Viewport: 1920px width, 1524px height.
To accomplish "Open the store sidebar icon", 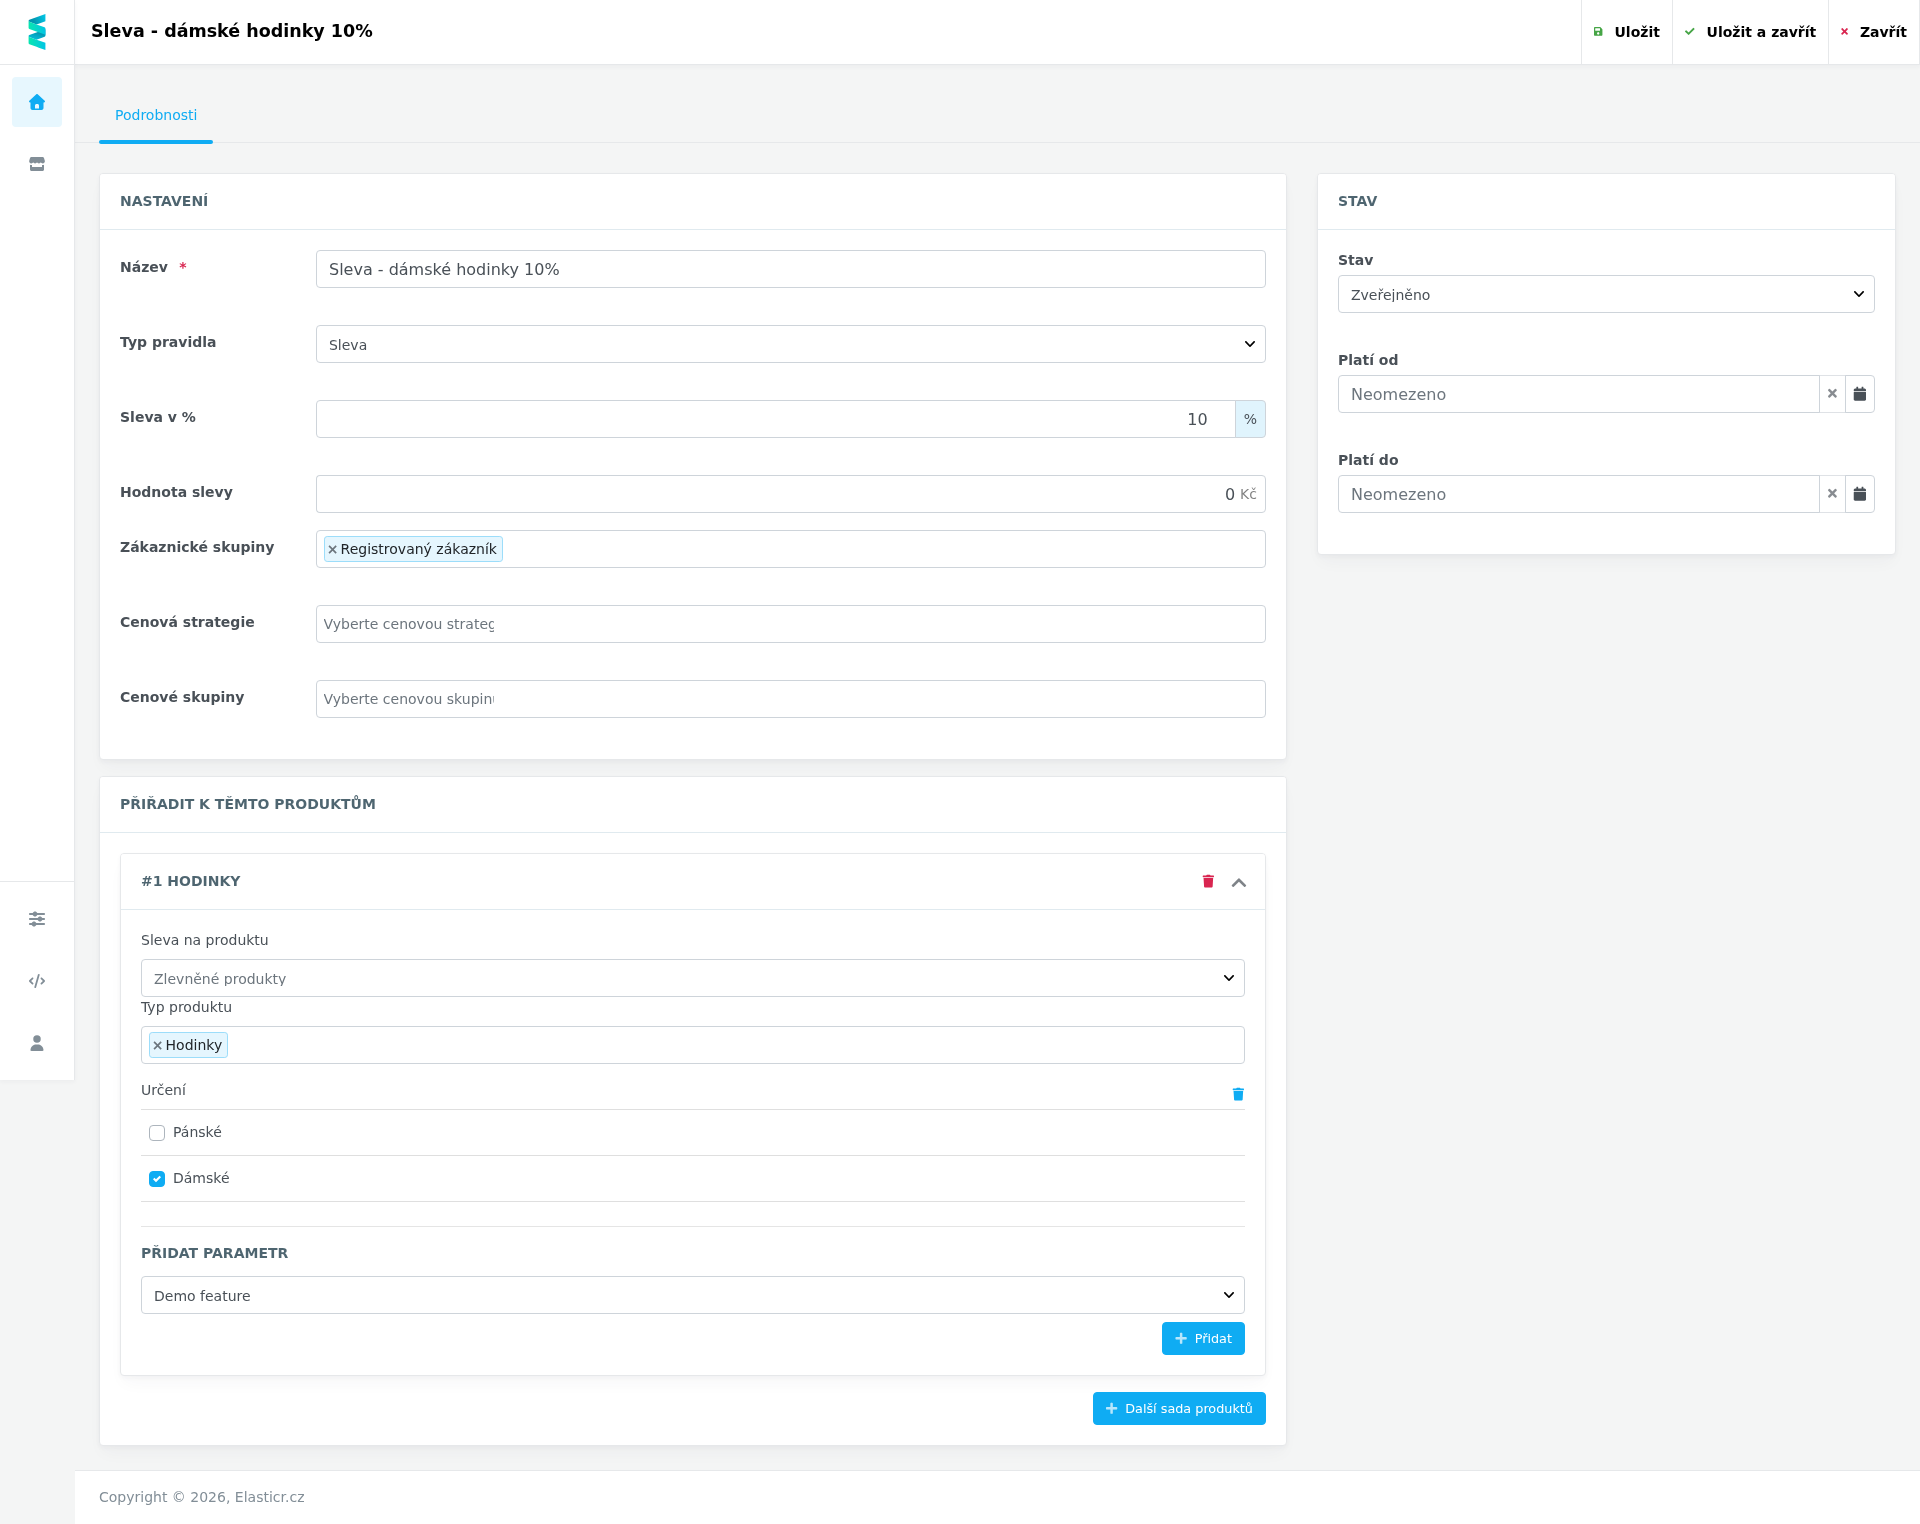I will point(37,164).
